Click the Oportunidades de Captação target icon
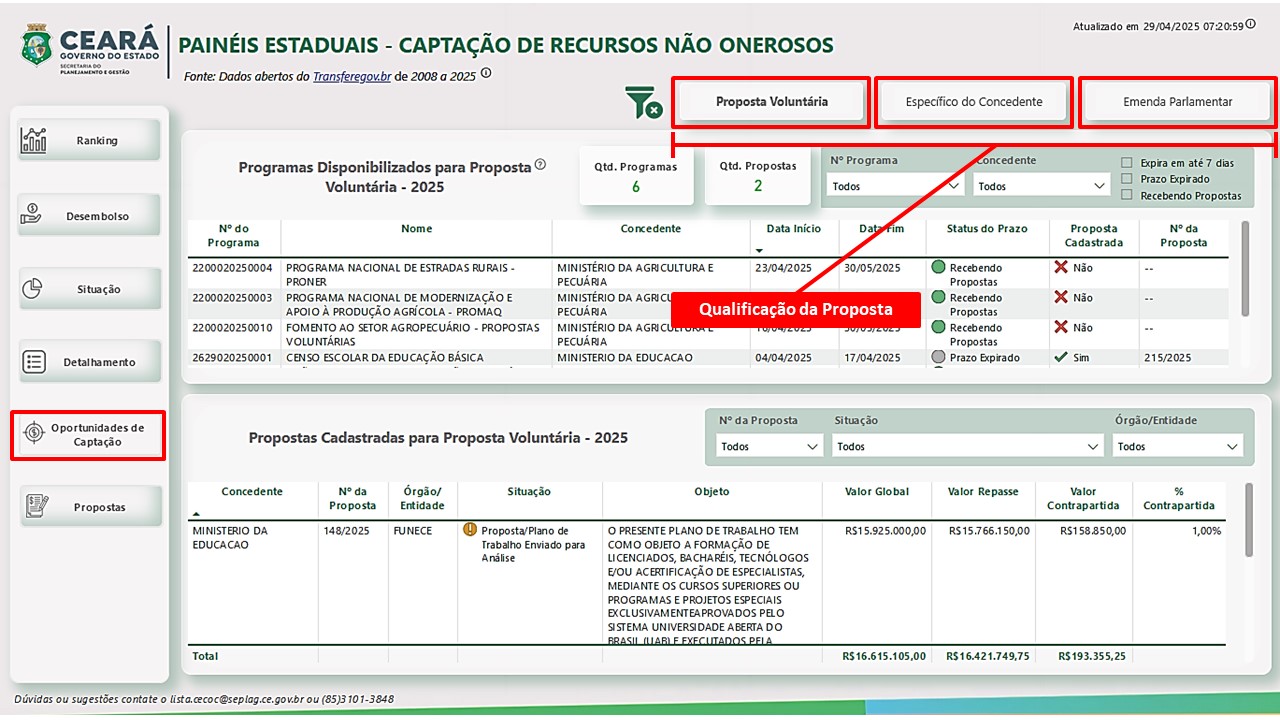This screenshot has height=720, width=1280. click(x=34, y=433)
